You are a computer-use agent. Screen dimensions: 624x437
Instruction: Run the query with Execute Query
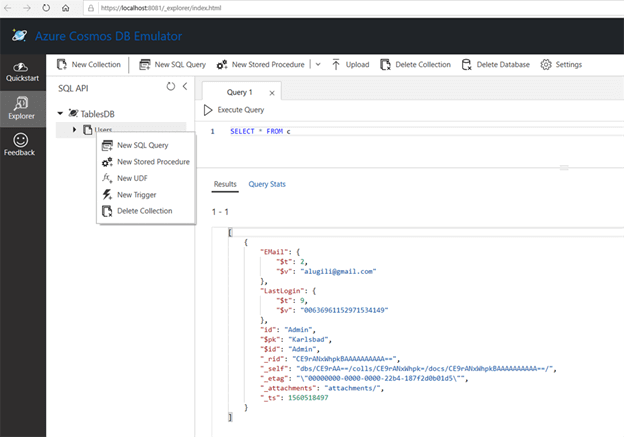click(x=234, y=110)
